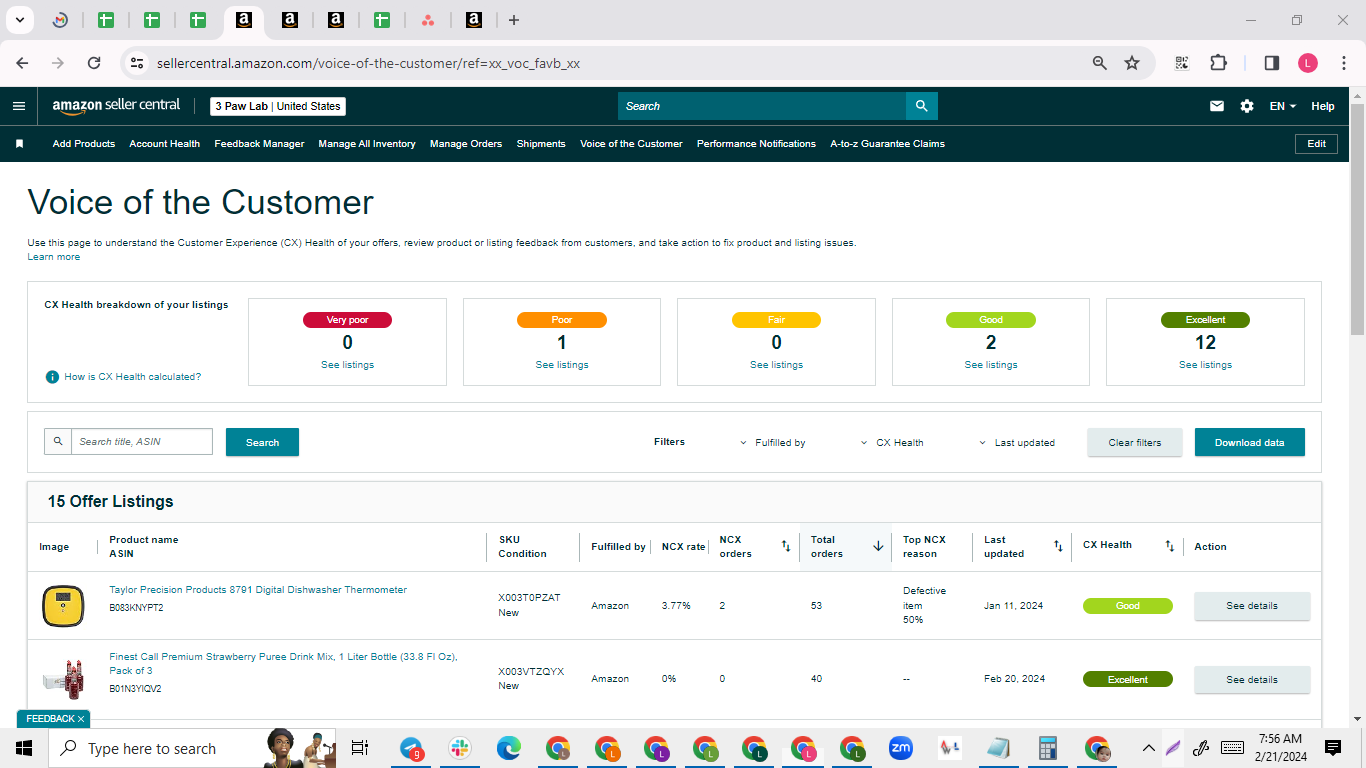Open the Seller Central hamburger menu
The width and height of the screenshot is (1366, 768).
click(19, 106)
